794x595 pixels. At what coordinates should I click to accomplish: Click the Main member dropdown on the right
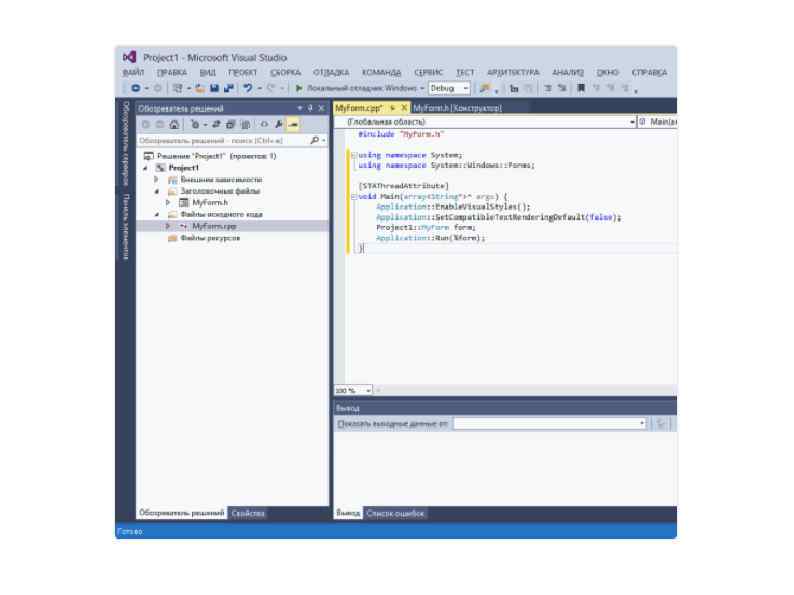(x=657, y=122)
